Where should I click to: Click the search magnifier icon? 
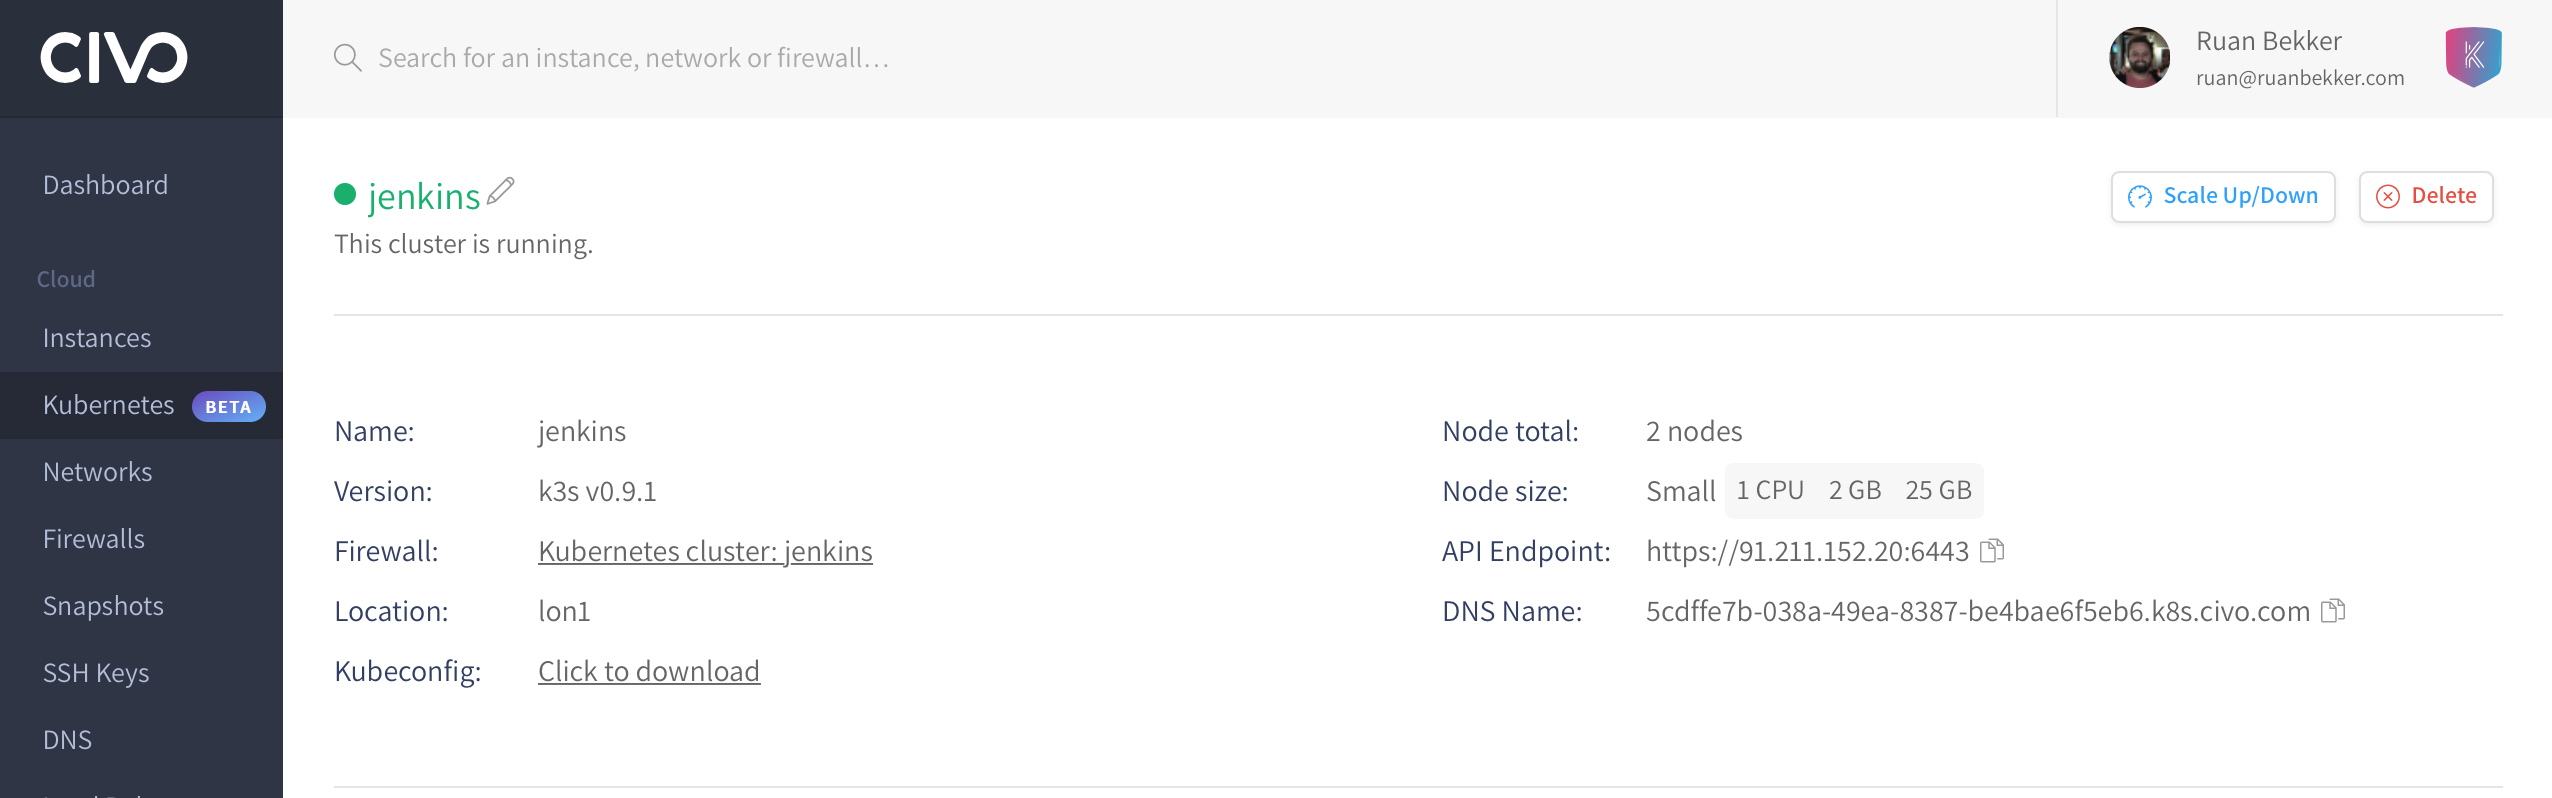347,58
